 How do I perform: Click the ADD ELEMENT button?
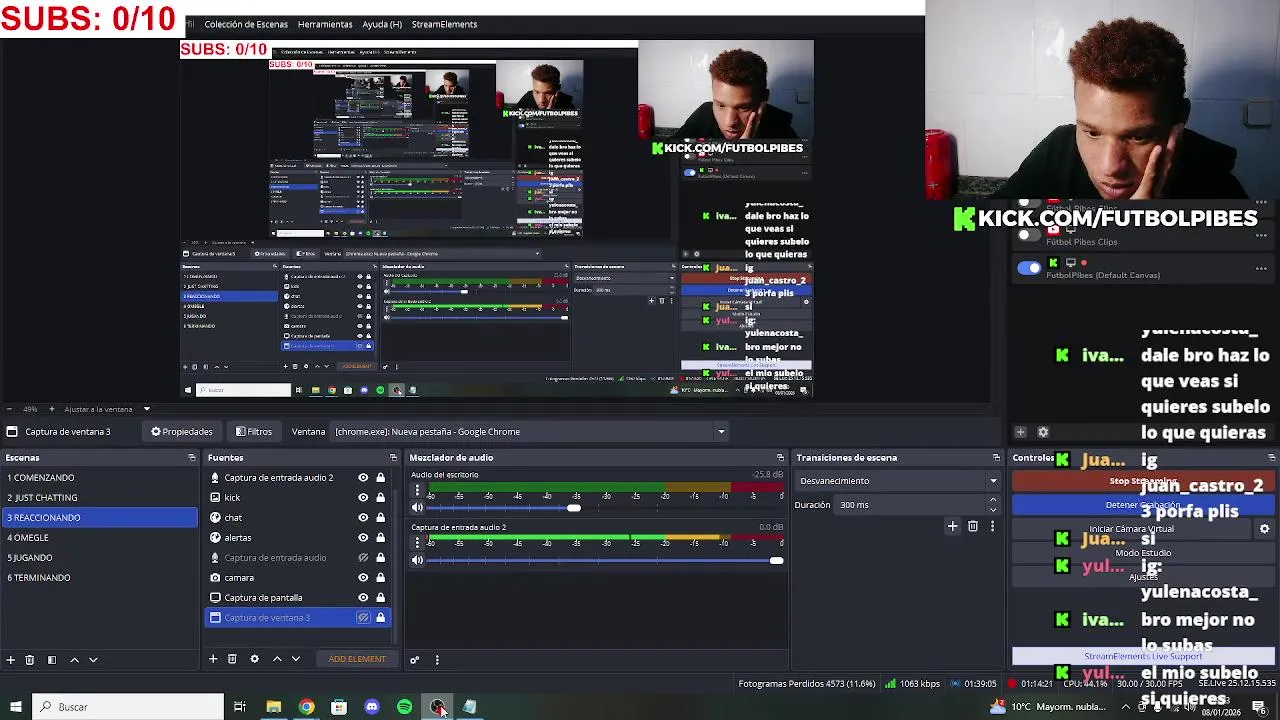coord(357,659)
